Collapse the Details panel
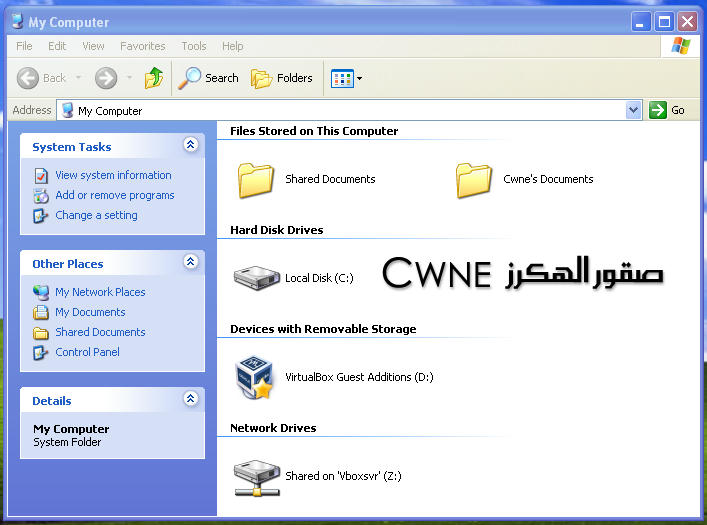The image size is (707, 525). click(x=191, y=399)
